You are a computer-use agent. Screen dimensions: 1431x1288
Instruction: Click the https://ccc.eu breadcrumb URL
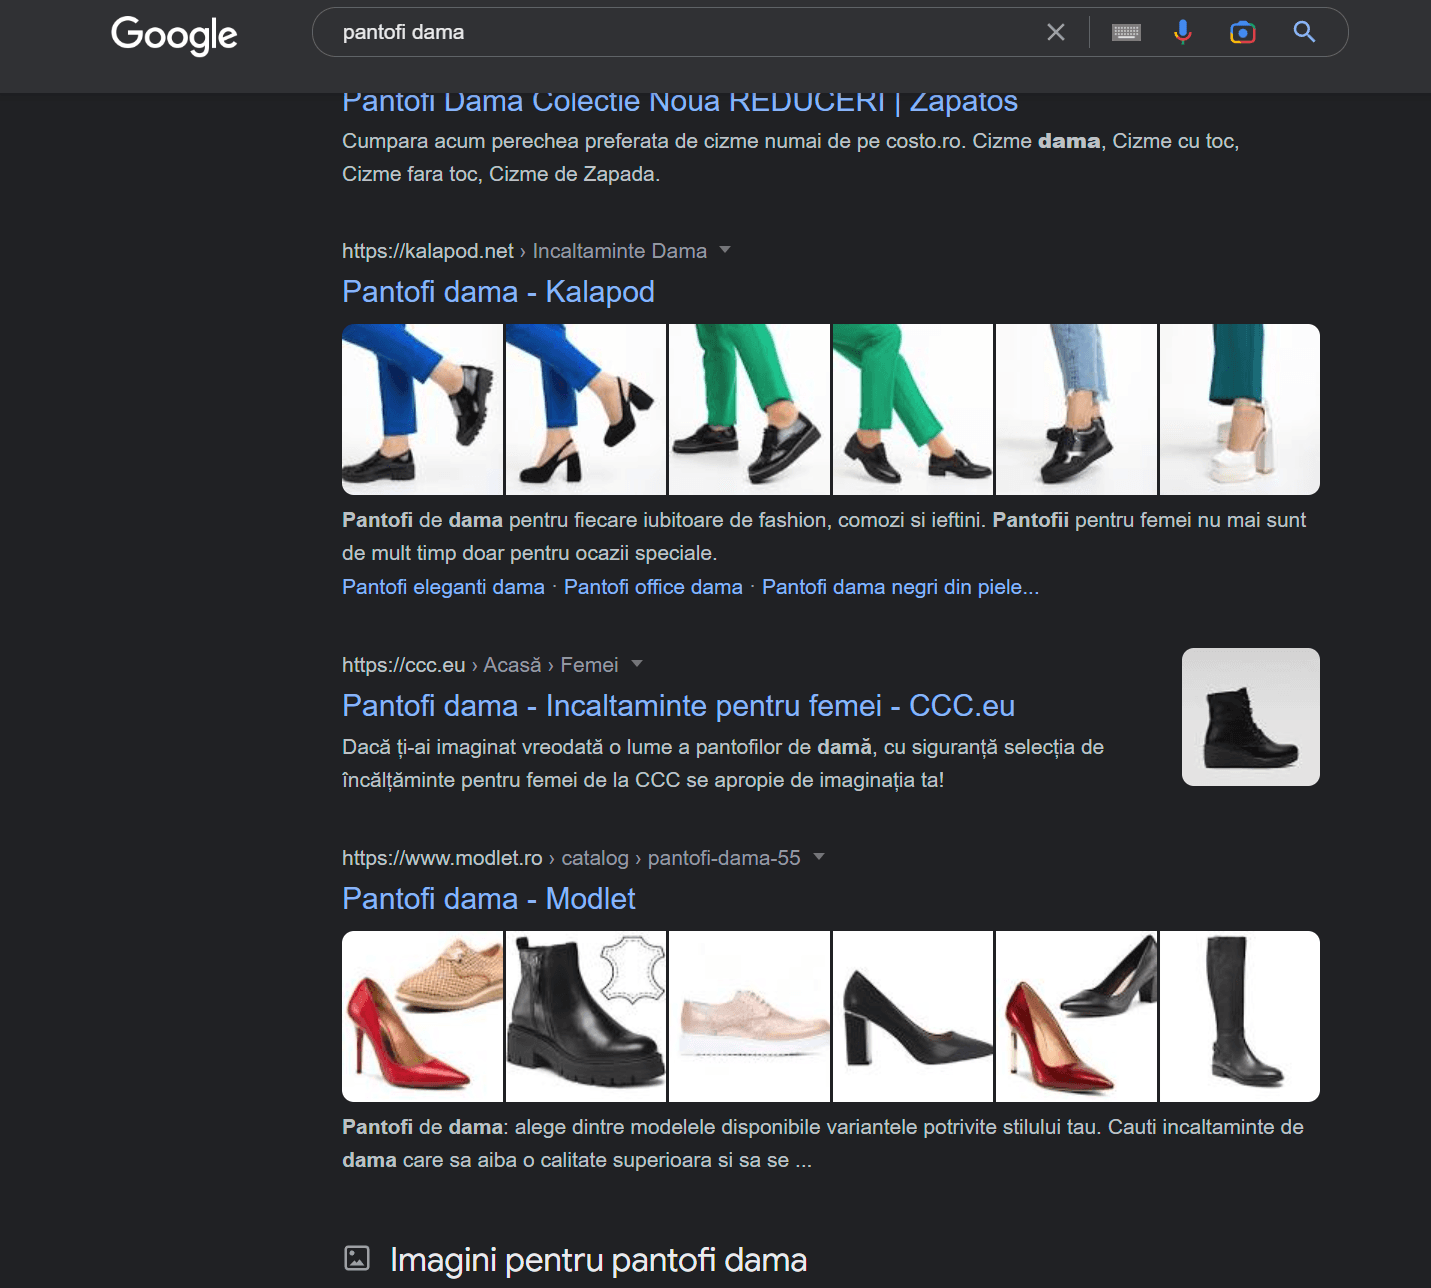point(404,665)
